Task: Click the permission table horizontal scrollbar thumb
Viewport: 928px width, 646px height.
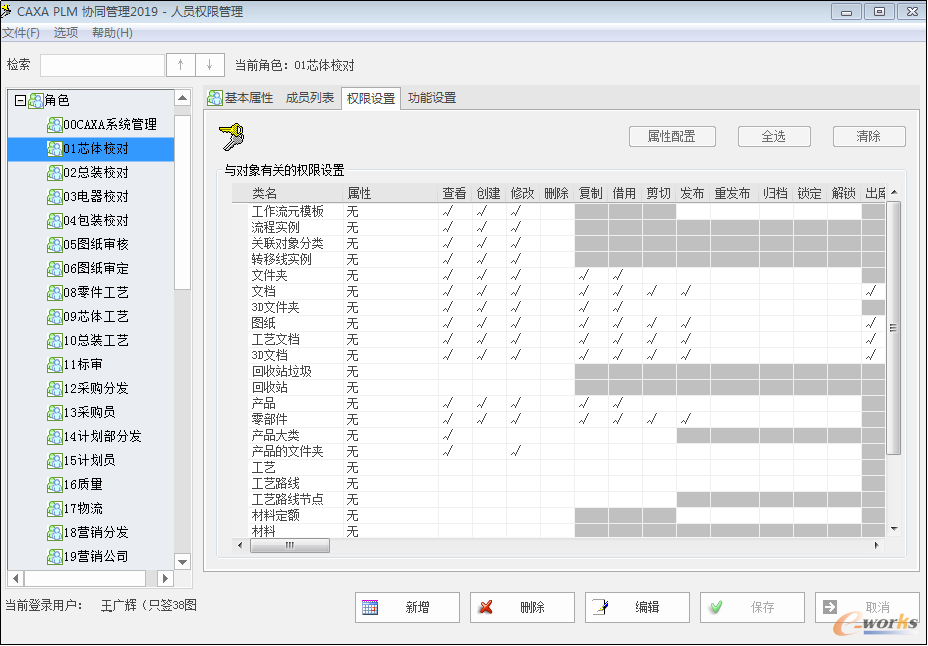Action: pos(289,545)
